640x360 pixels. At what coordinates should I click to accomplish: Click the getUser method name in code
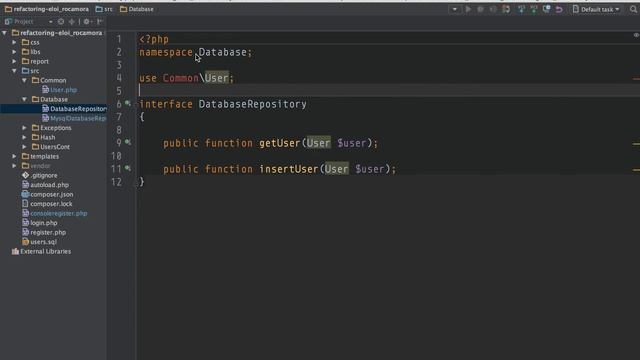coord(280,143)
